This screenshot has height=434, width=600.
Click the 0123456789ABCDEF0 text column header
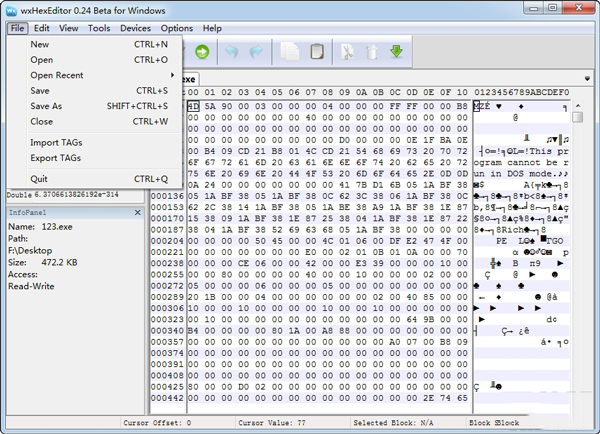pyautogui.click(x=522, y=92)
